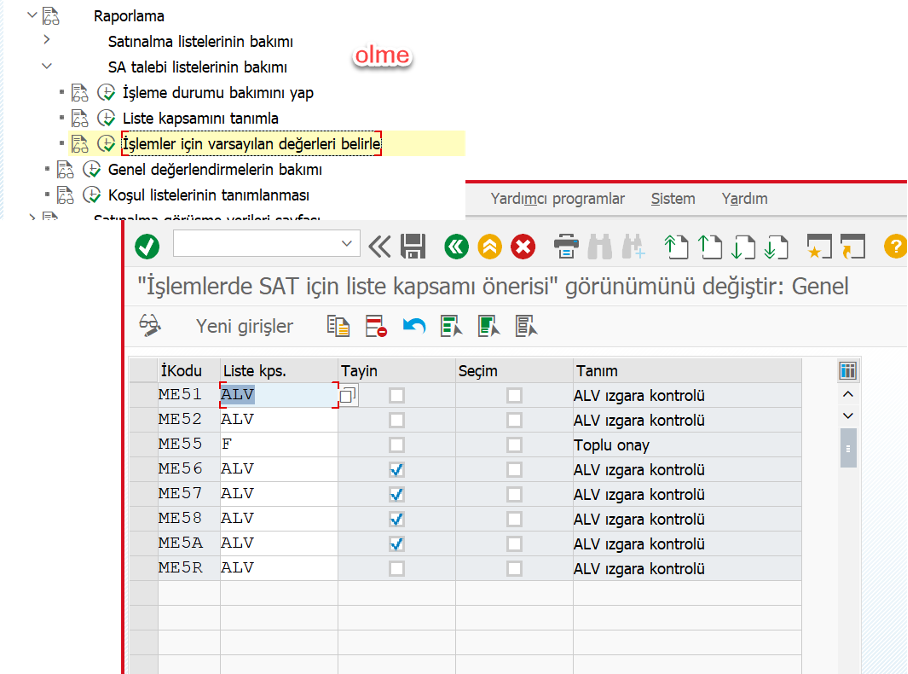
Task: Click the Deselect All entries icon
Action: [x=526, y=326]
